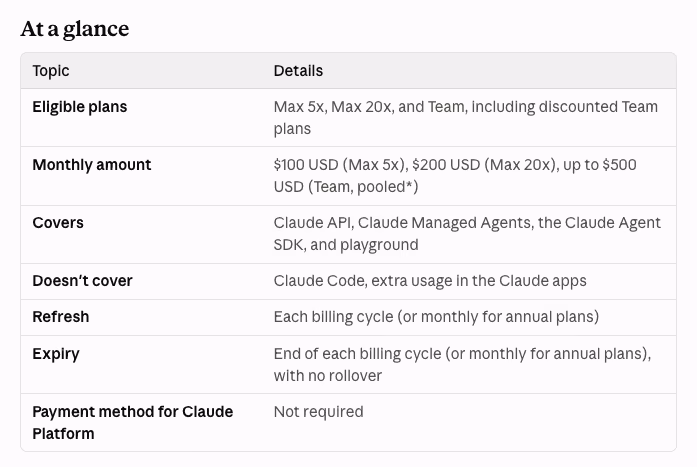The height and width of the screenshot is (467, 697).
Task: Click the 'Claude API, Claude Managed Agents' cell
Action: point(467,234)
